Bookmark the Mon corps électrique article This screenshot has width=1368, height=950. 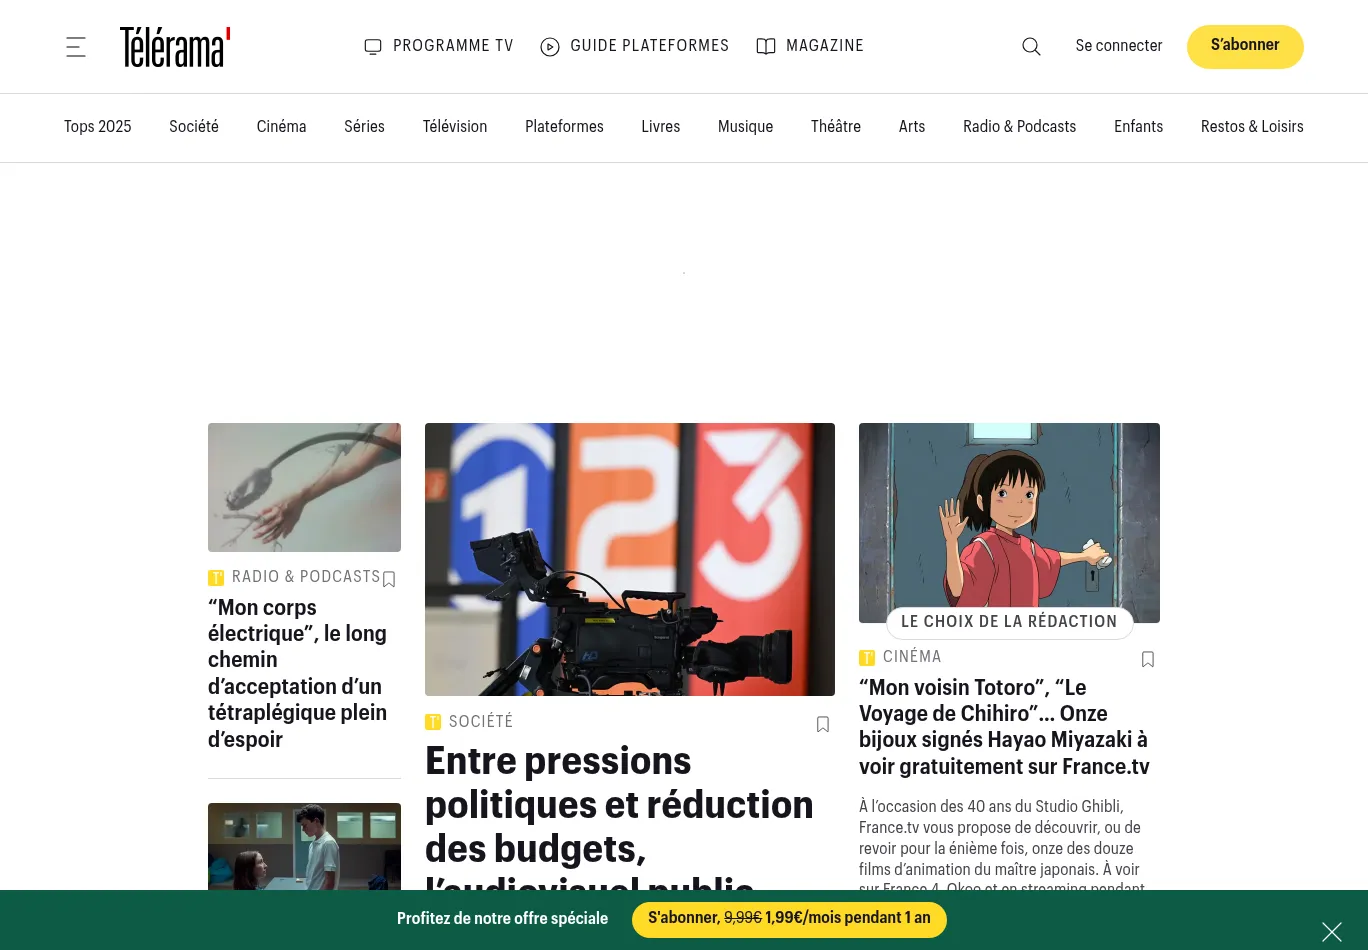pyautogui.click(x=389, y=579)
